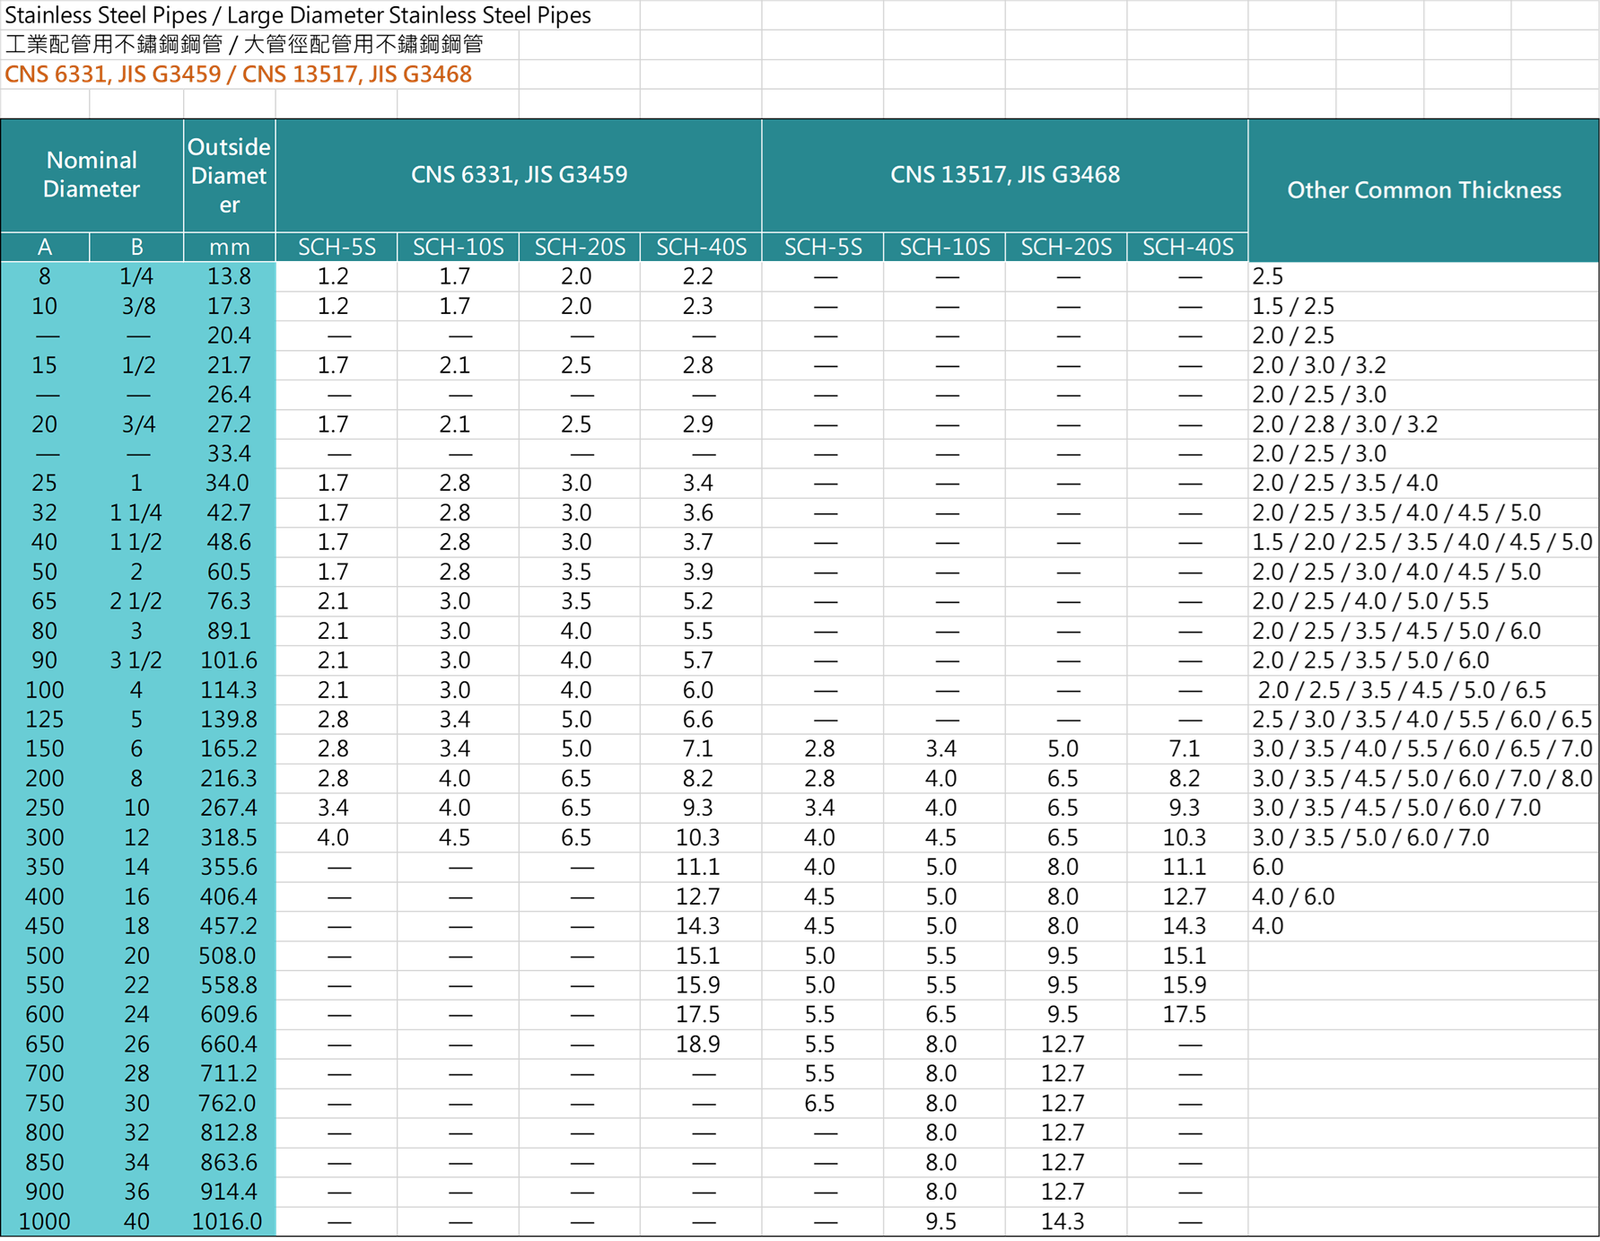Click thickness list '2.0 / 3.0 / 3.2'

(1319, 365)
